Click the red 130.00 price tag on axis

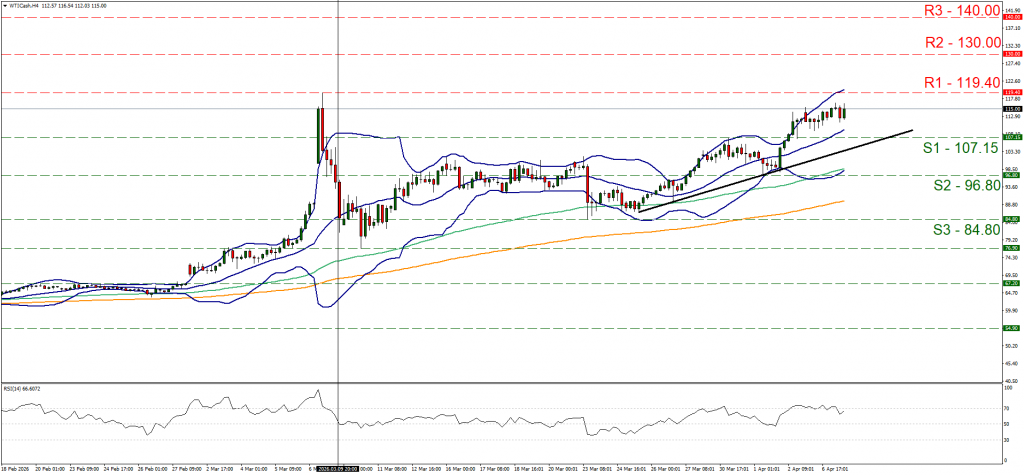pos(1012,53)
